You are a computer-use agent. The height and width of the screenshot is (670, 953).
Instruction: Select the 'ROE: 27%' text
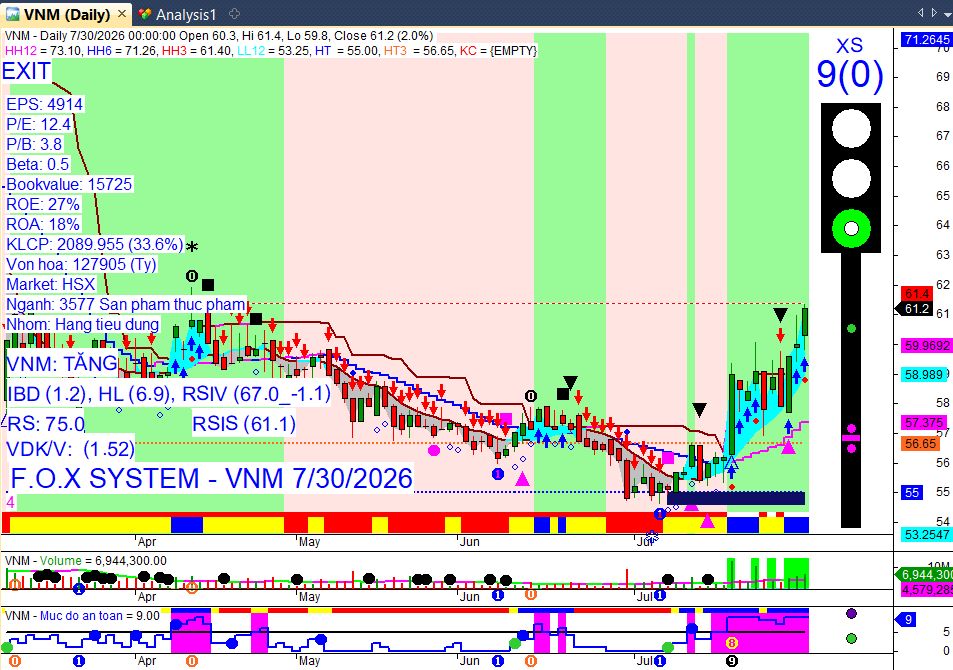(x=43, y=204)
